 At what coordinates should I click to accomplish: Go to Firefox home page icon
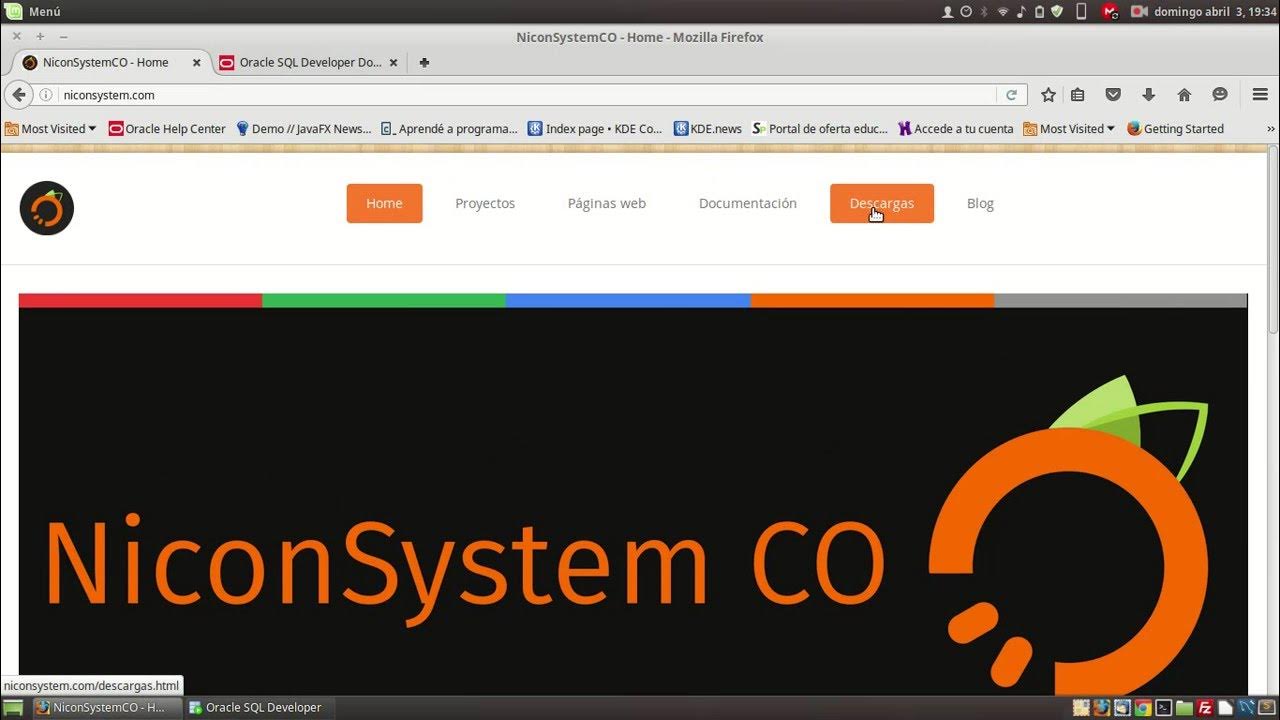pyautogui.click(x=1184, y=95)
